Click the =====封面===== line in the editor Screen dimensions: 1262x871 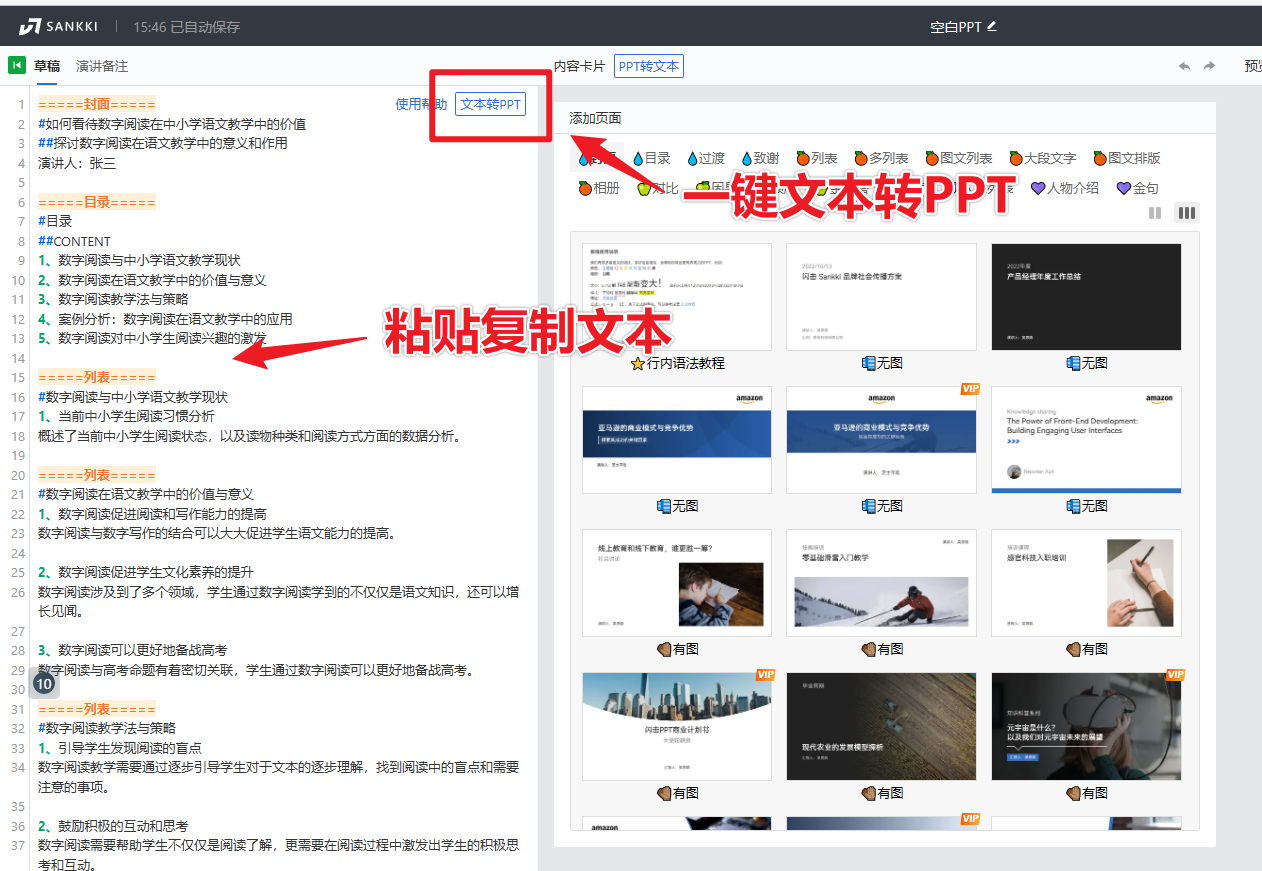pos(97,104)
